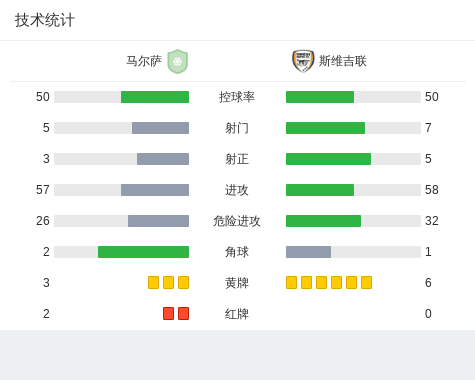Click the third yellow card of 斯维吉联
The height and width of the screenshot is (380, 475).
tap(321, 282)
